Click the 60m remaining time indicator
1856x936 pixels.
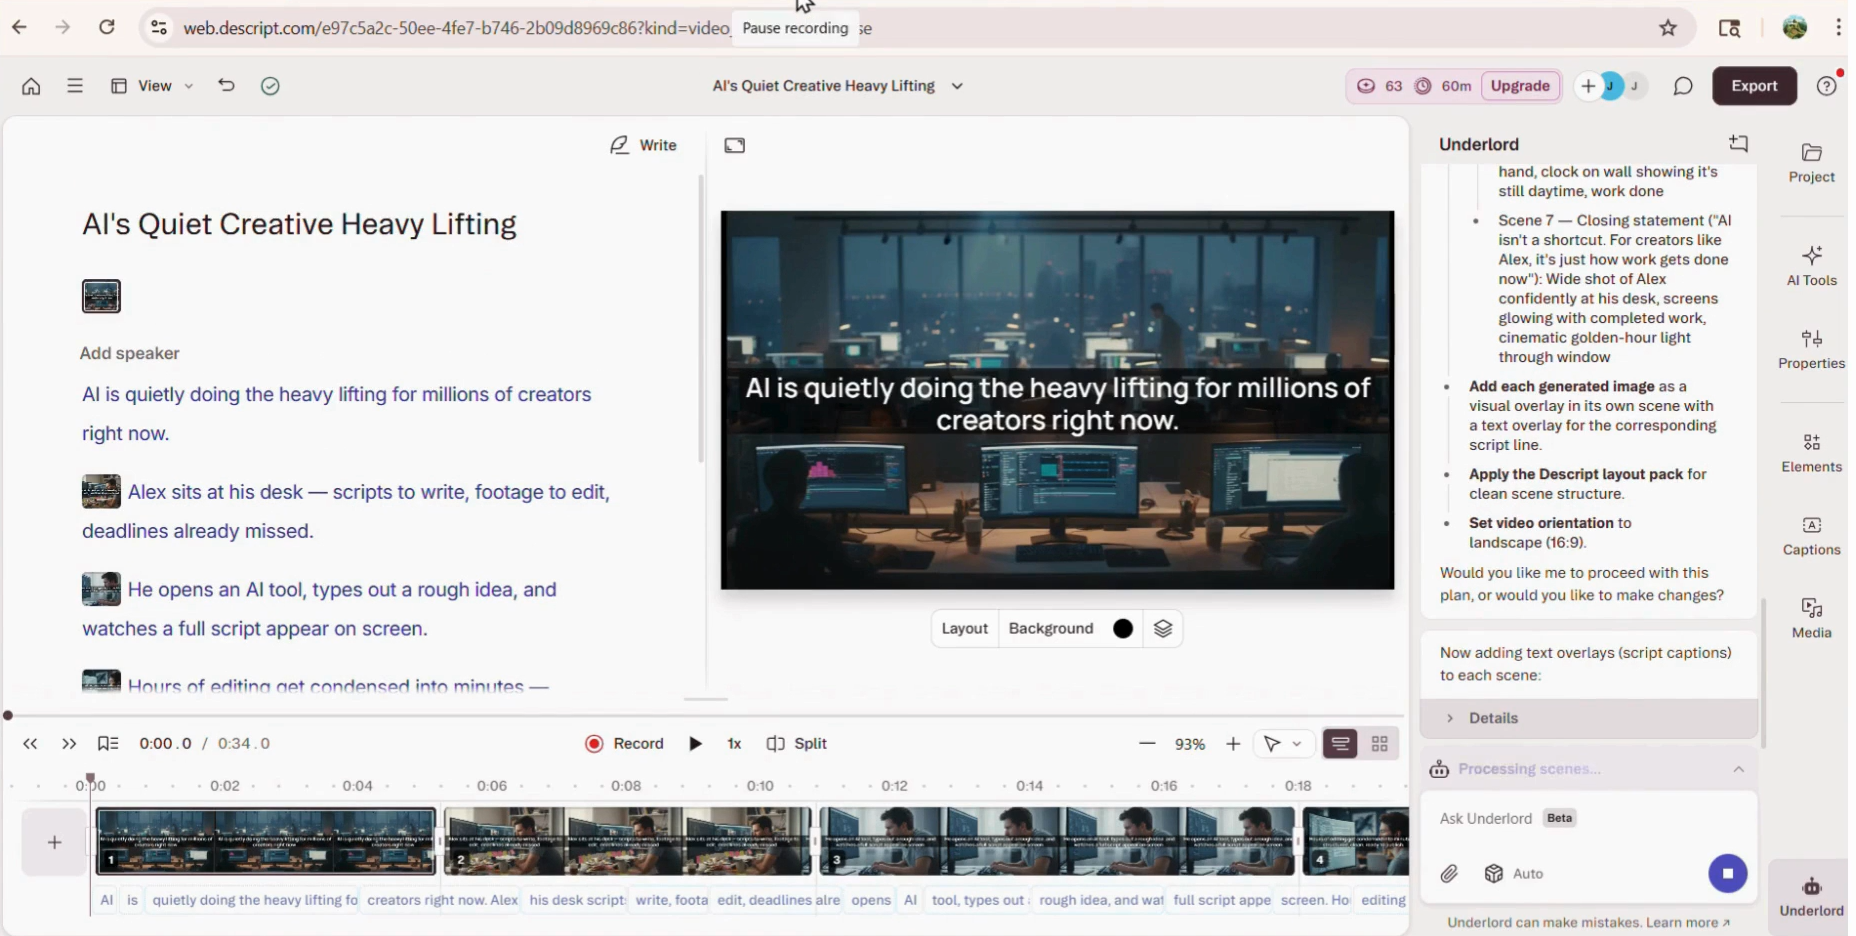click(x=1443, y=86)
